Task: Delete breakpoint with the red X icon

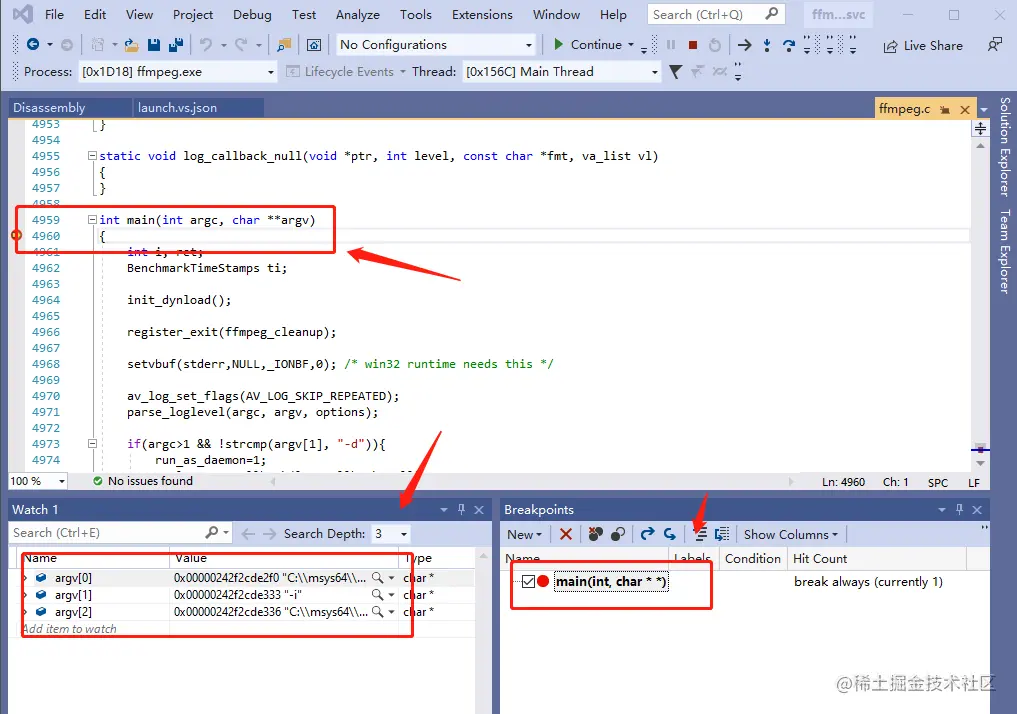Action: pos(566,534)
